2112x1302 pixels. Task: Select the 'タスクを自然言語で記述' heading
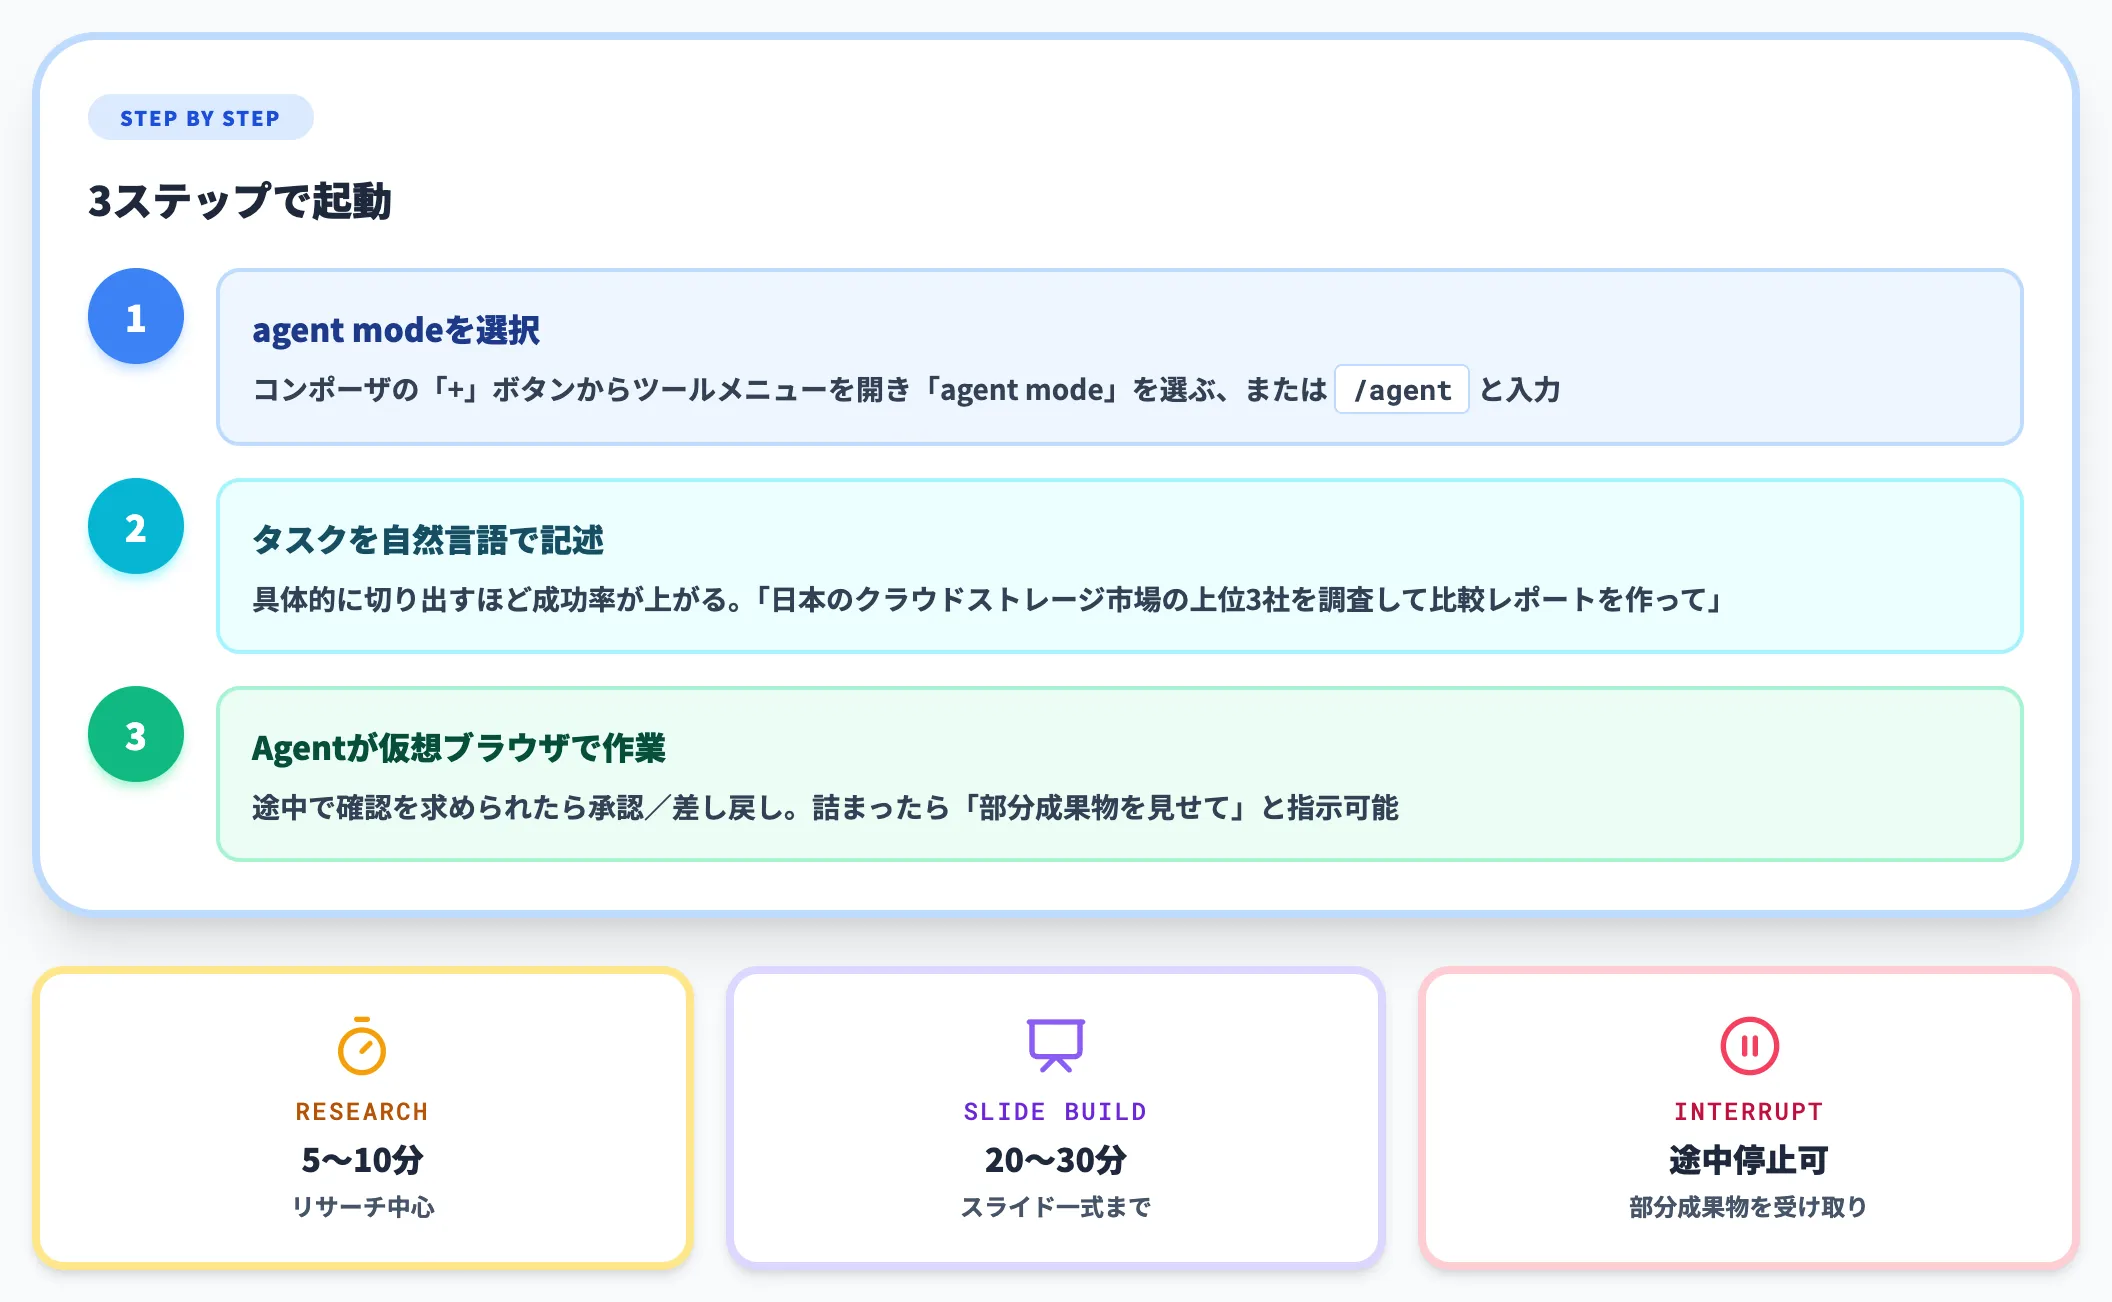pos(428,540)
